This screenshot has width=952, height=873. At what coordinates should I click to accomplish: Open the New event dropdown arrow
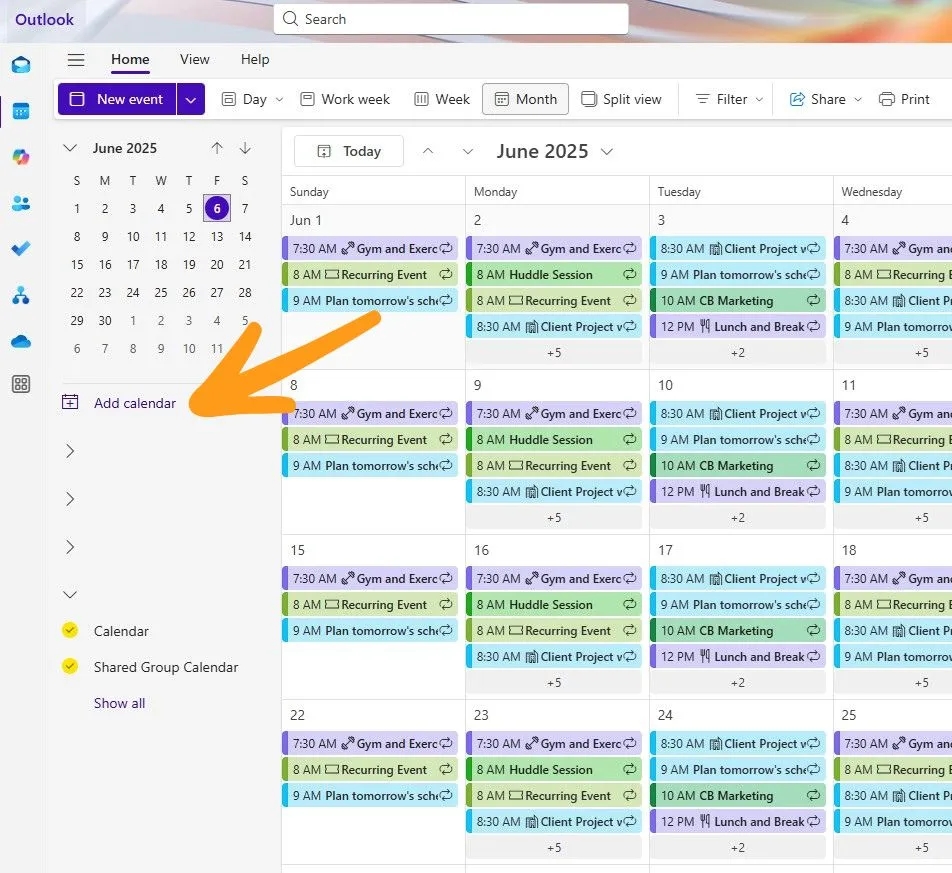[191, 99]
